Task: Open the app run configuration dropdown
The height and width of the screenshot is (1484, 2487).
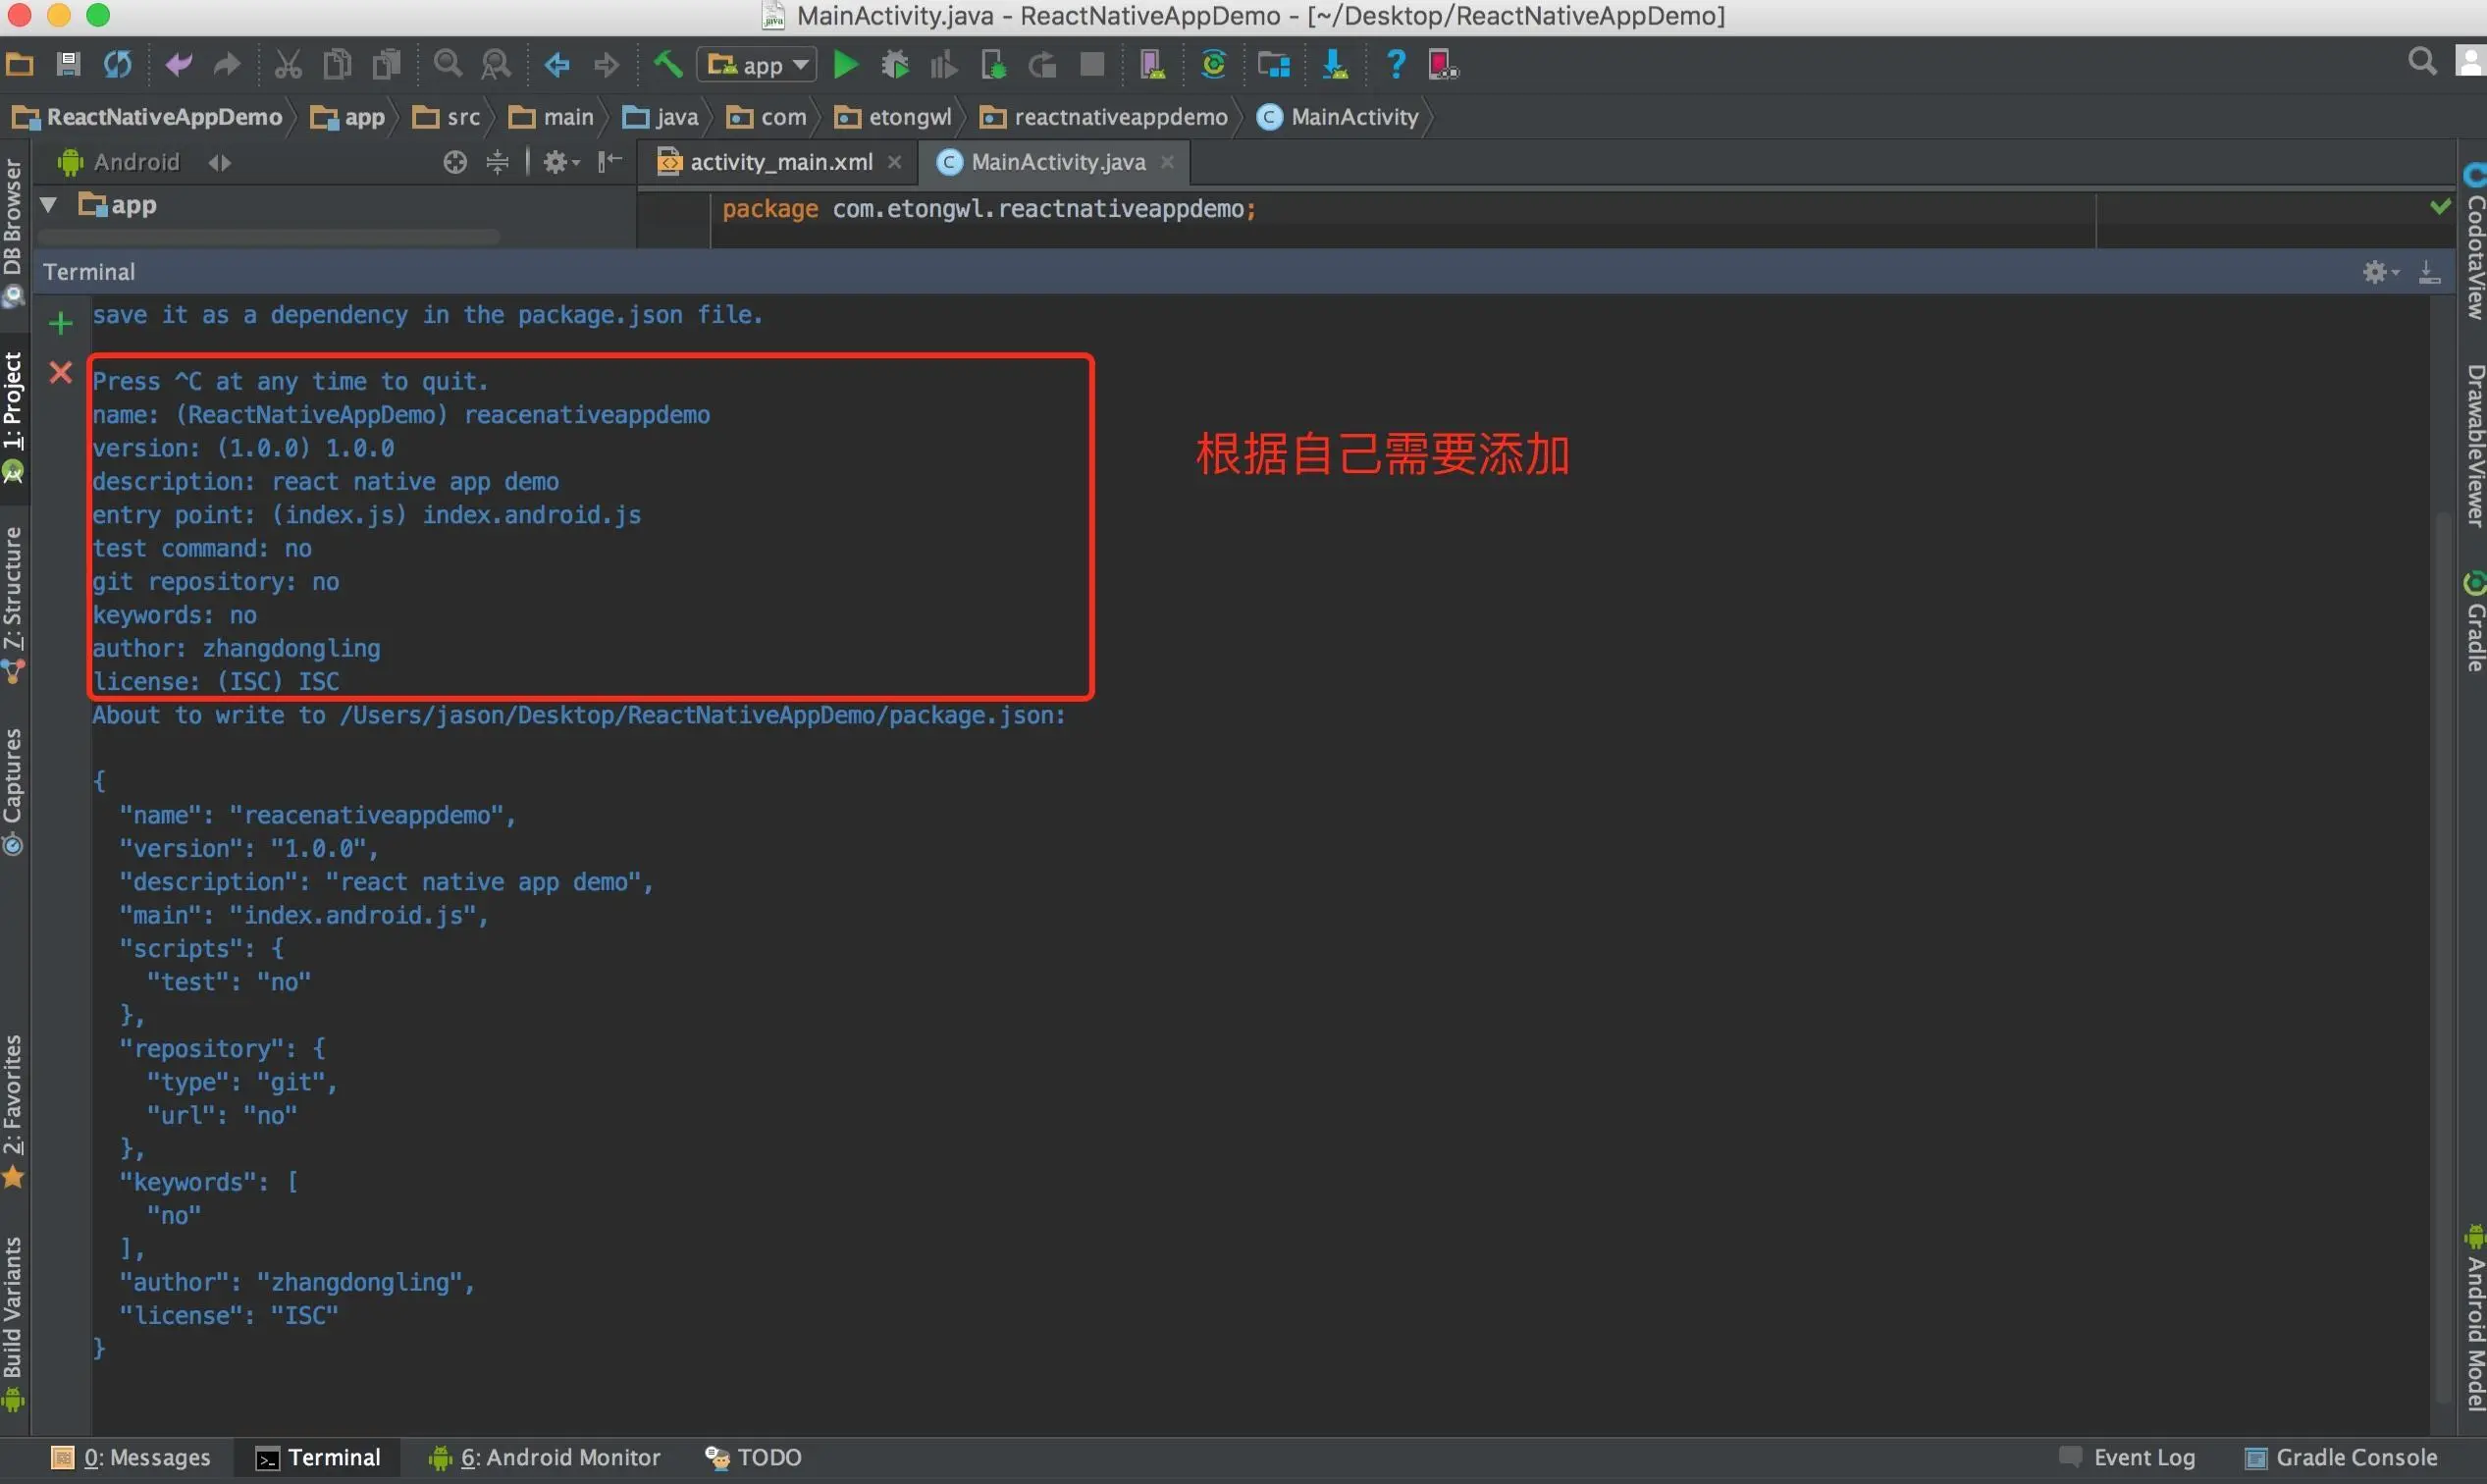Action: coord(757,65)
